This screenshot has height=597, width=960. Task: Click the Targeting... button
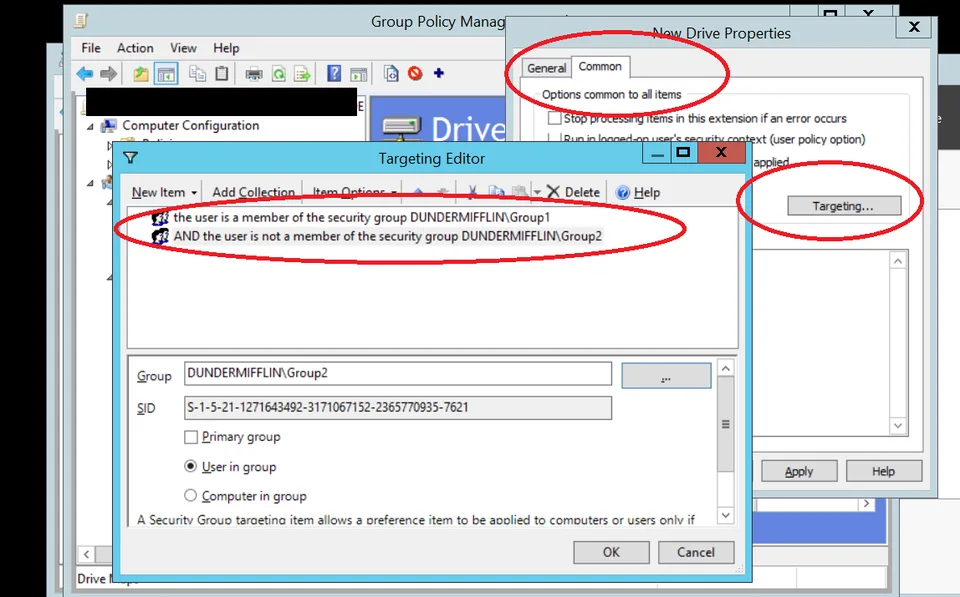(x=844, y=206)
